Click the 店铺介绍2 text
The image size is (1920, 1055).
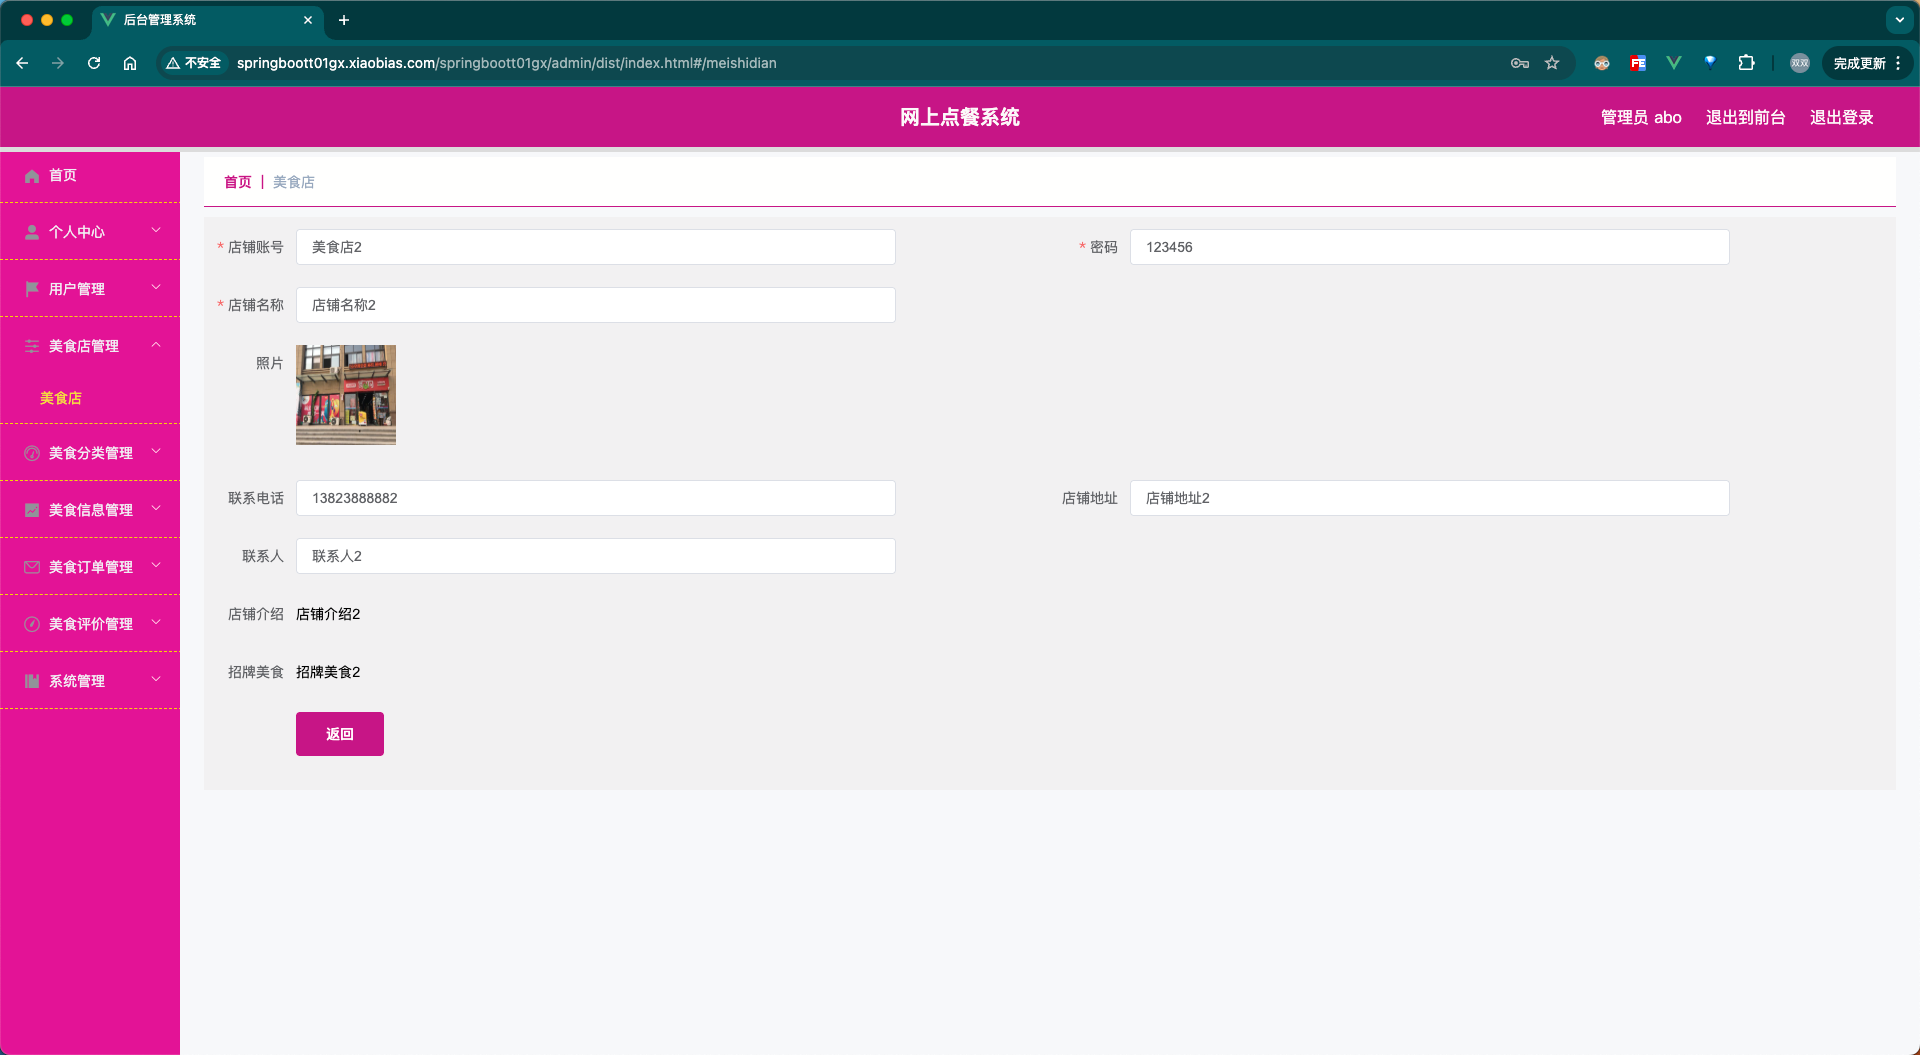(328, 614)
